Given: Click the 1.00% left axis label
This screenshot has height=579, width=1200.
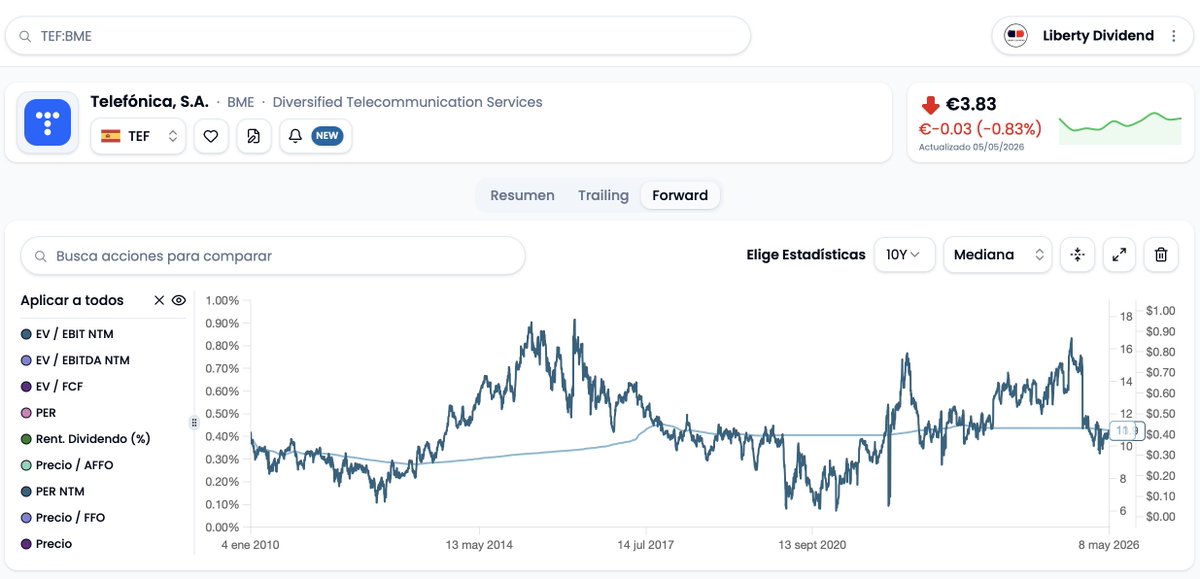Looking at the screenshot, I should point(222,300).
